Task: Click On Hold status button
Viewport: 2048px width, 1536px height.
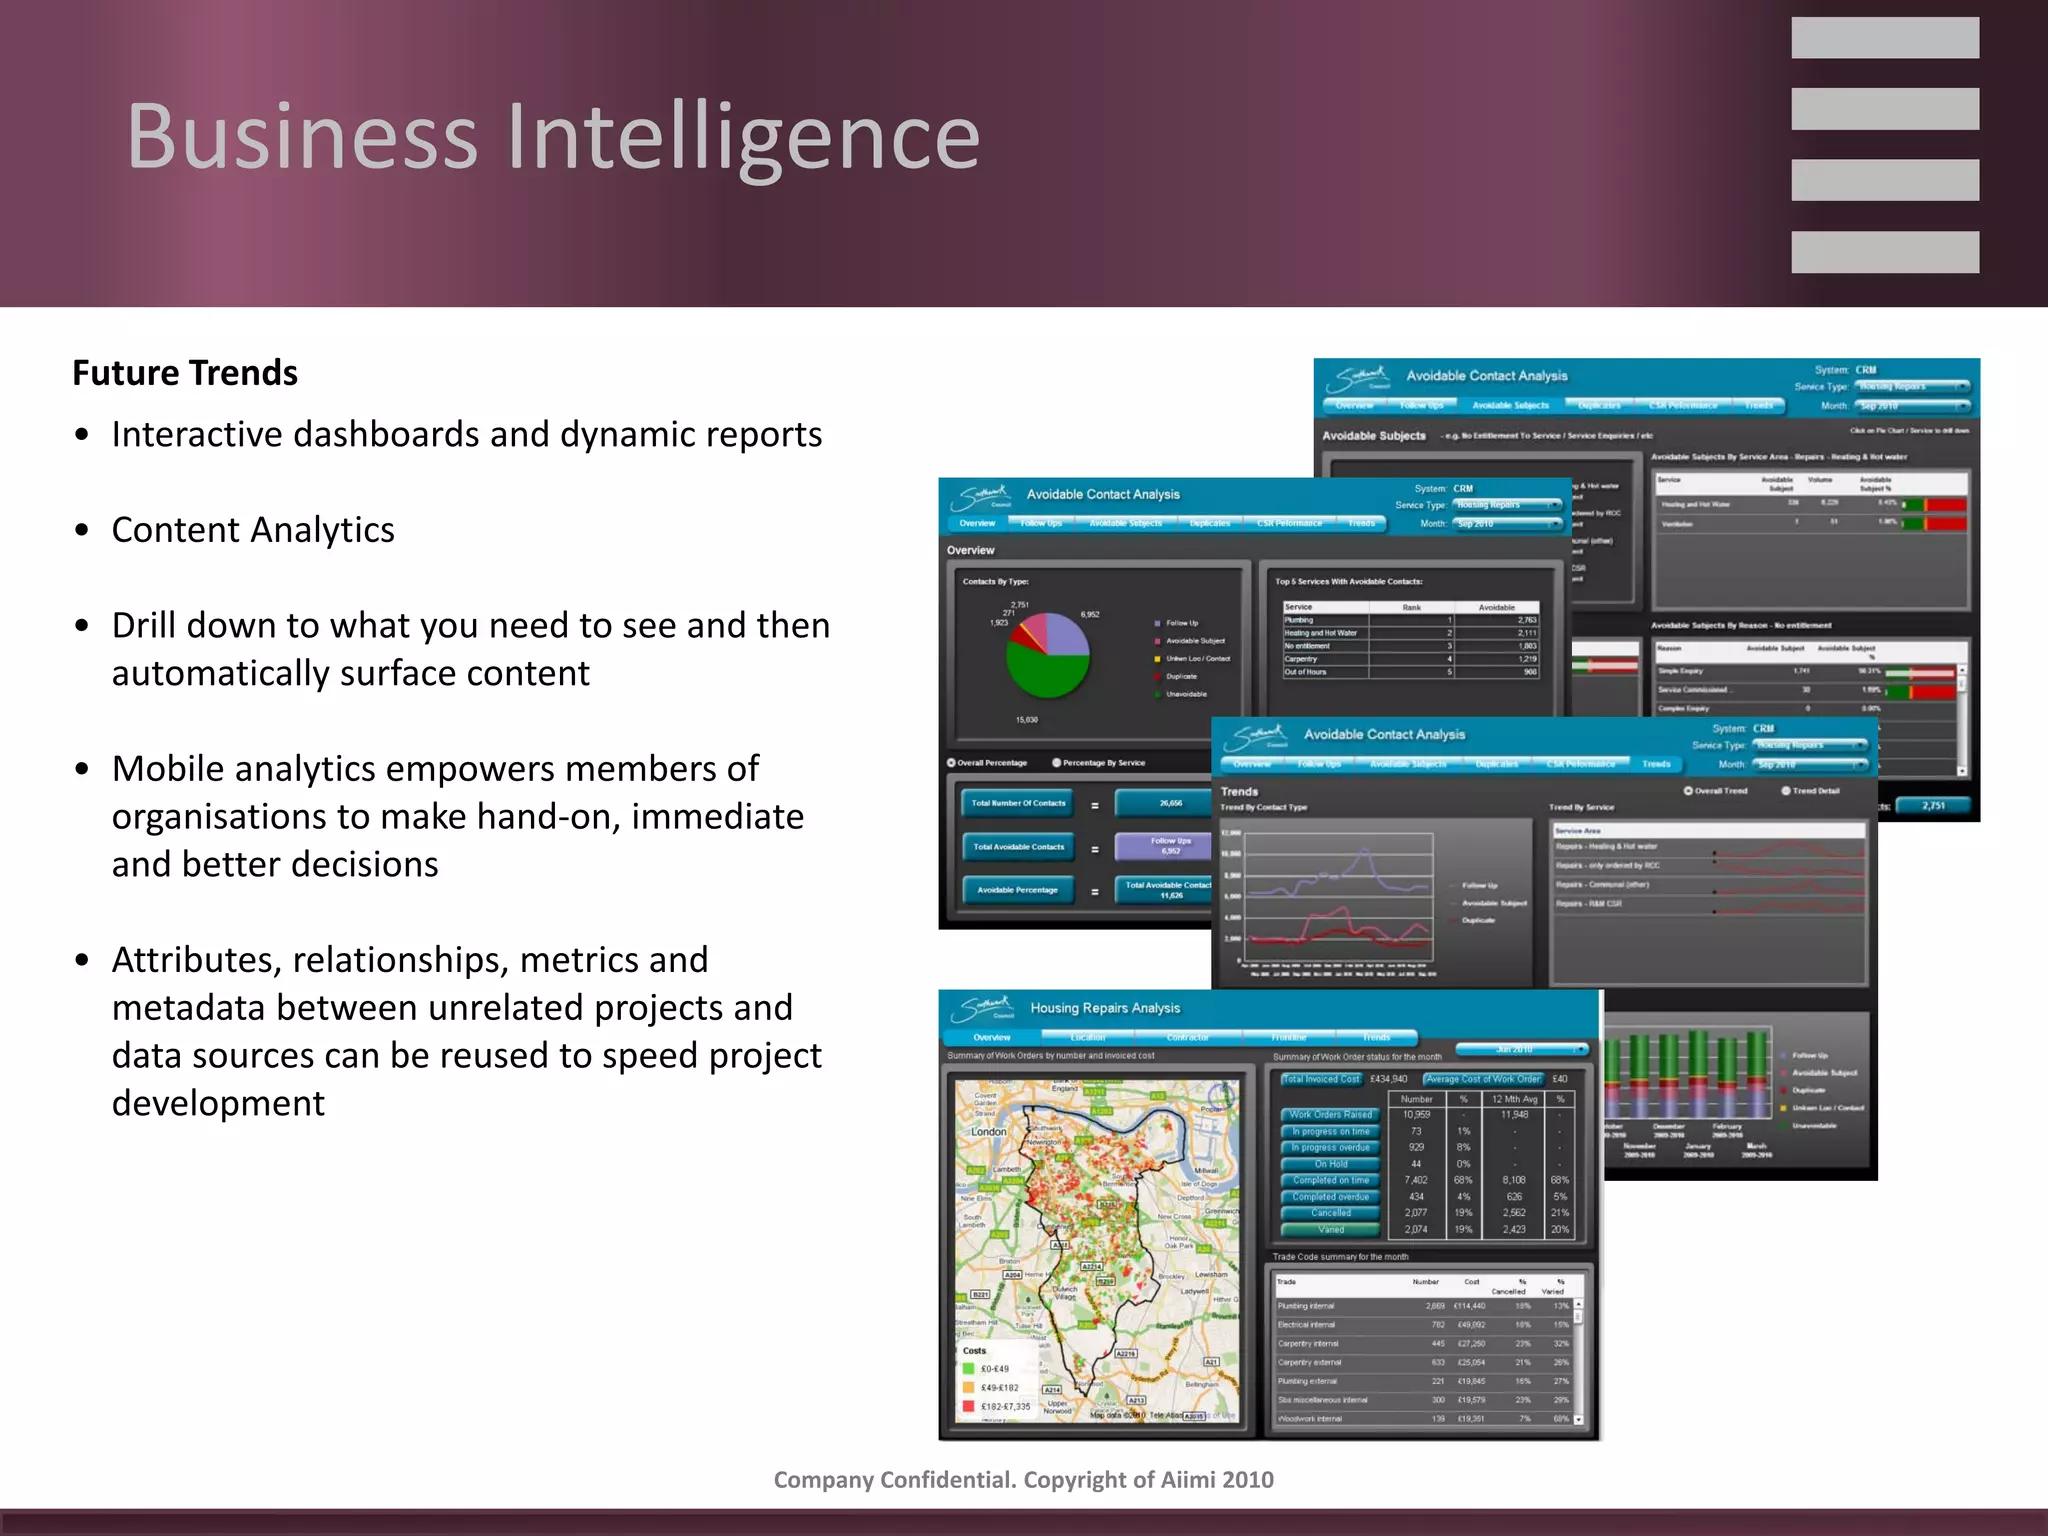Action: (x=1330, y=1164)
